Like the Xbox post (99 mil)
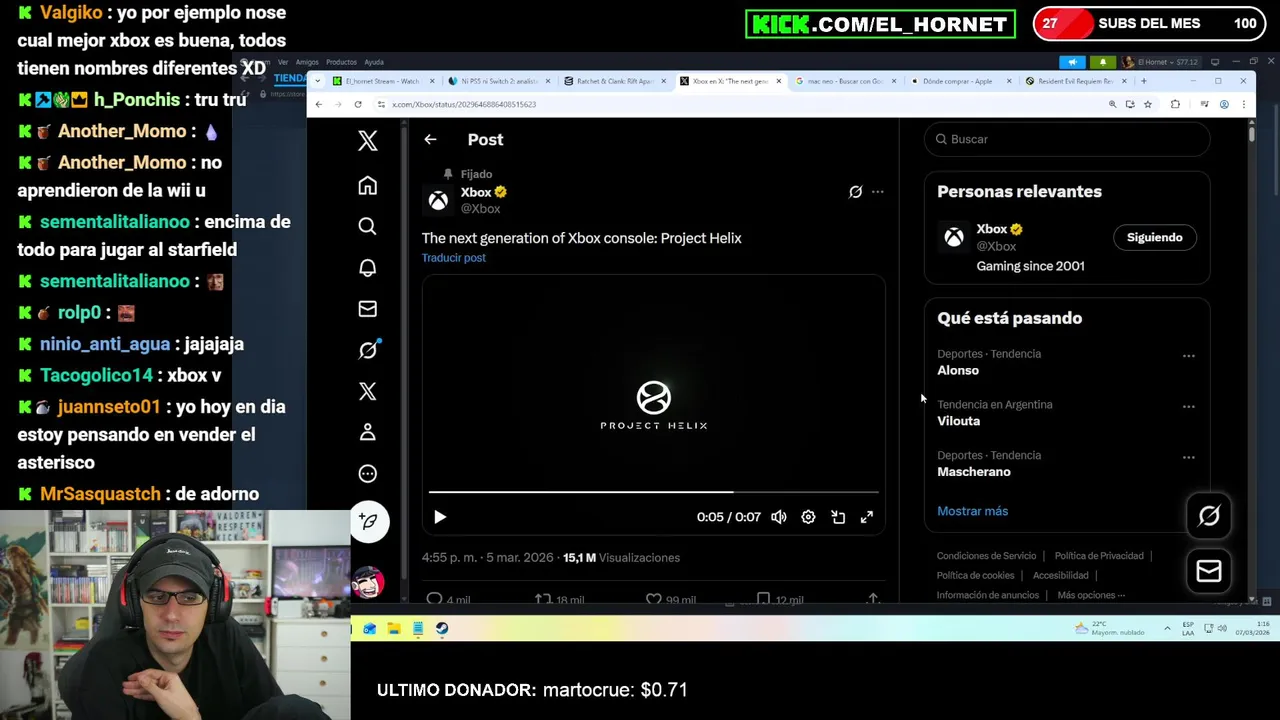 click(x=670, y=599)
